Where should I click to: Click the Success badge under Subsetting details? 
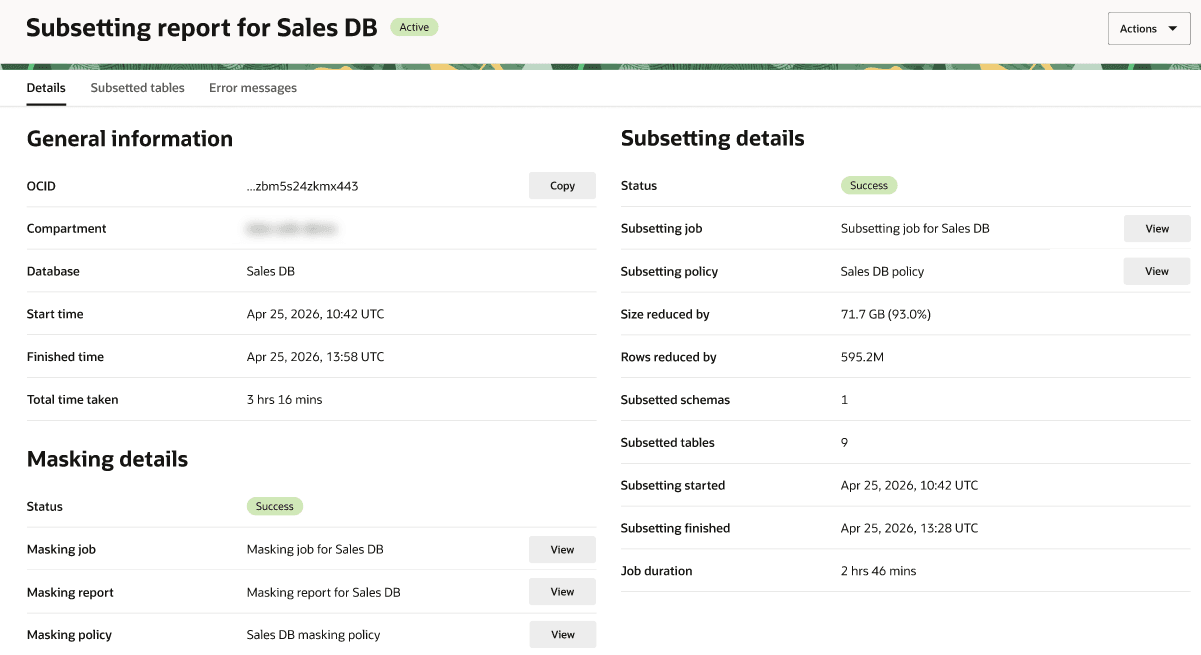pos(869,186)
